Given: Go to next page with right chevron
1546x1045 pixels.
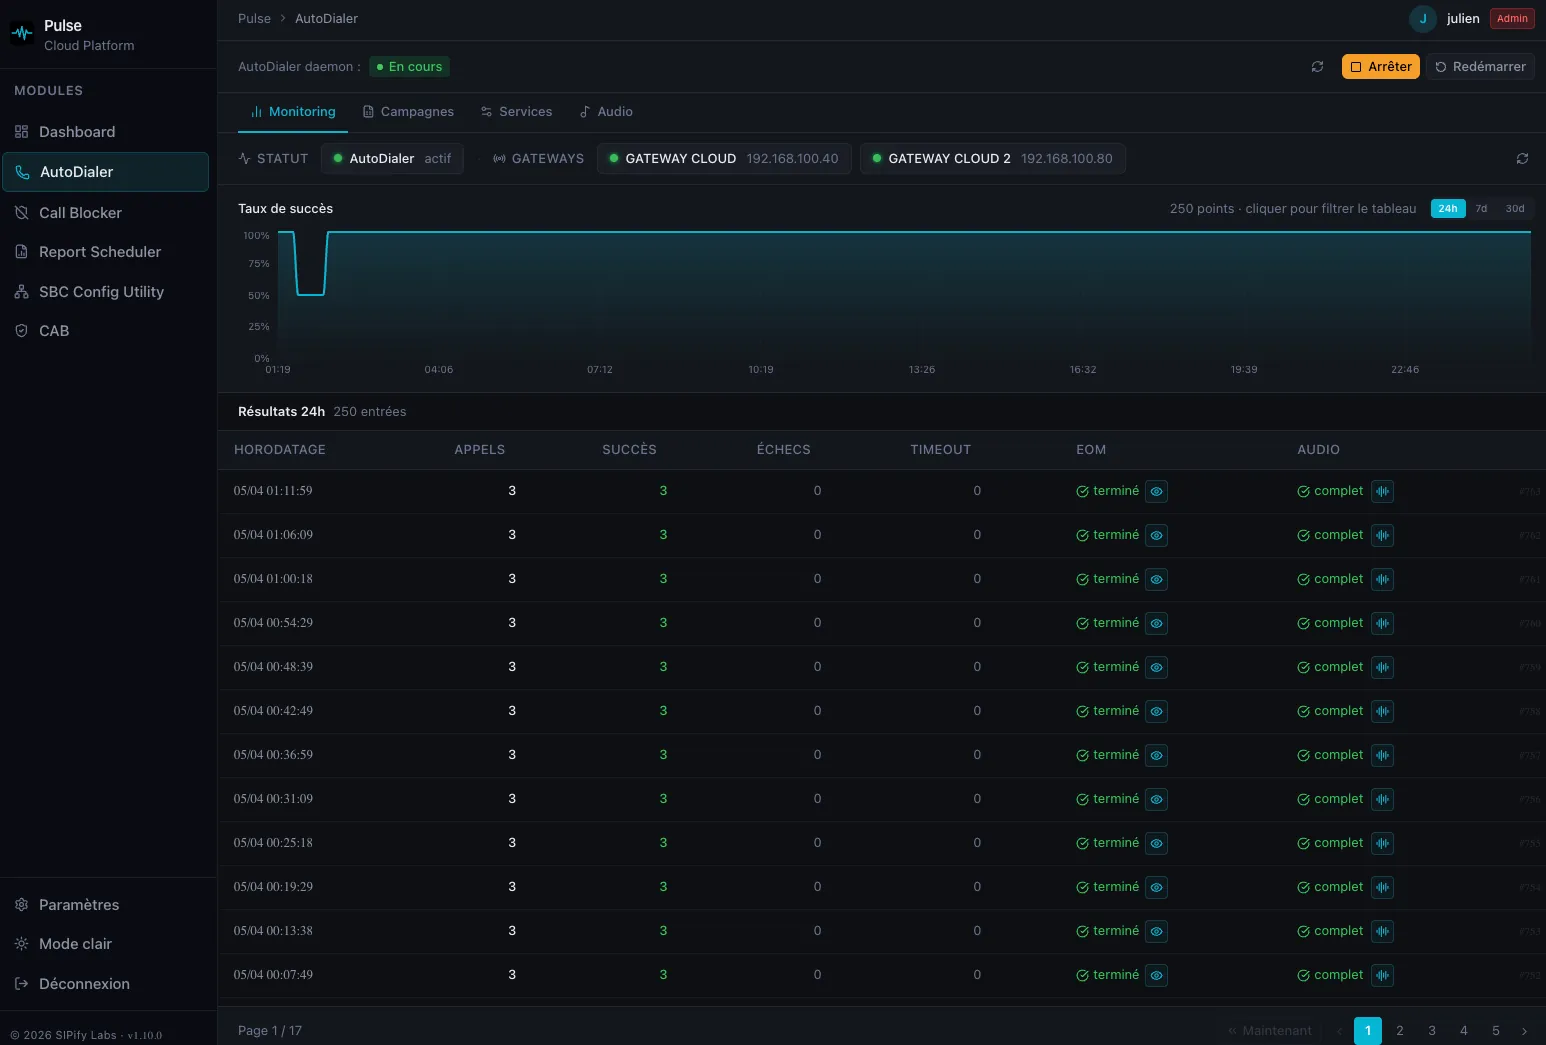Looking at the screenshot, I should pos(1524,1031).
